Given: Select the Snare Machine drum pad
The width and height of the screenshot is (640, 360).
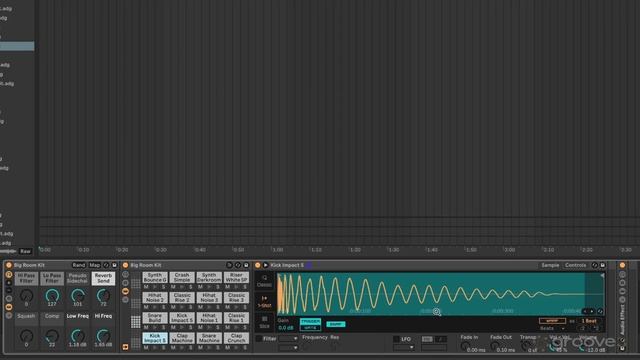Looking at the screenshot, I should pyautogui.click(x=209, y=338).
